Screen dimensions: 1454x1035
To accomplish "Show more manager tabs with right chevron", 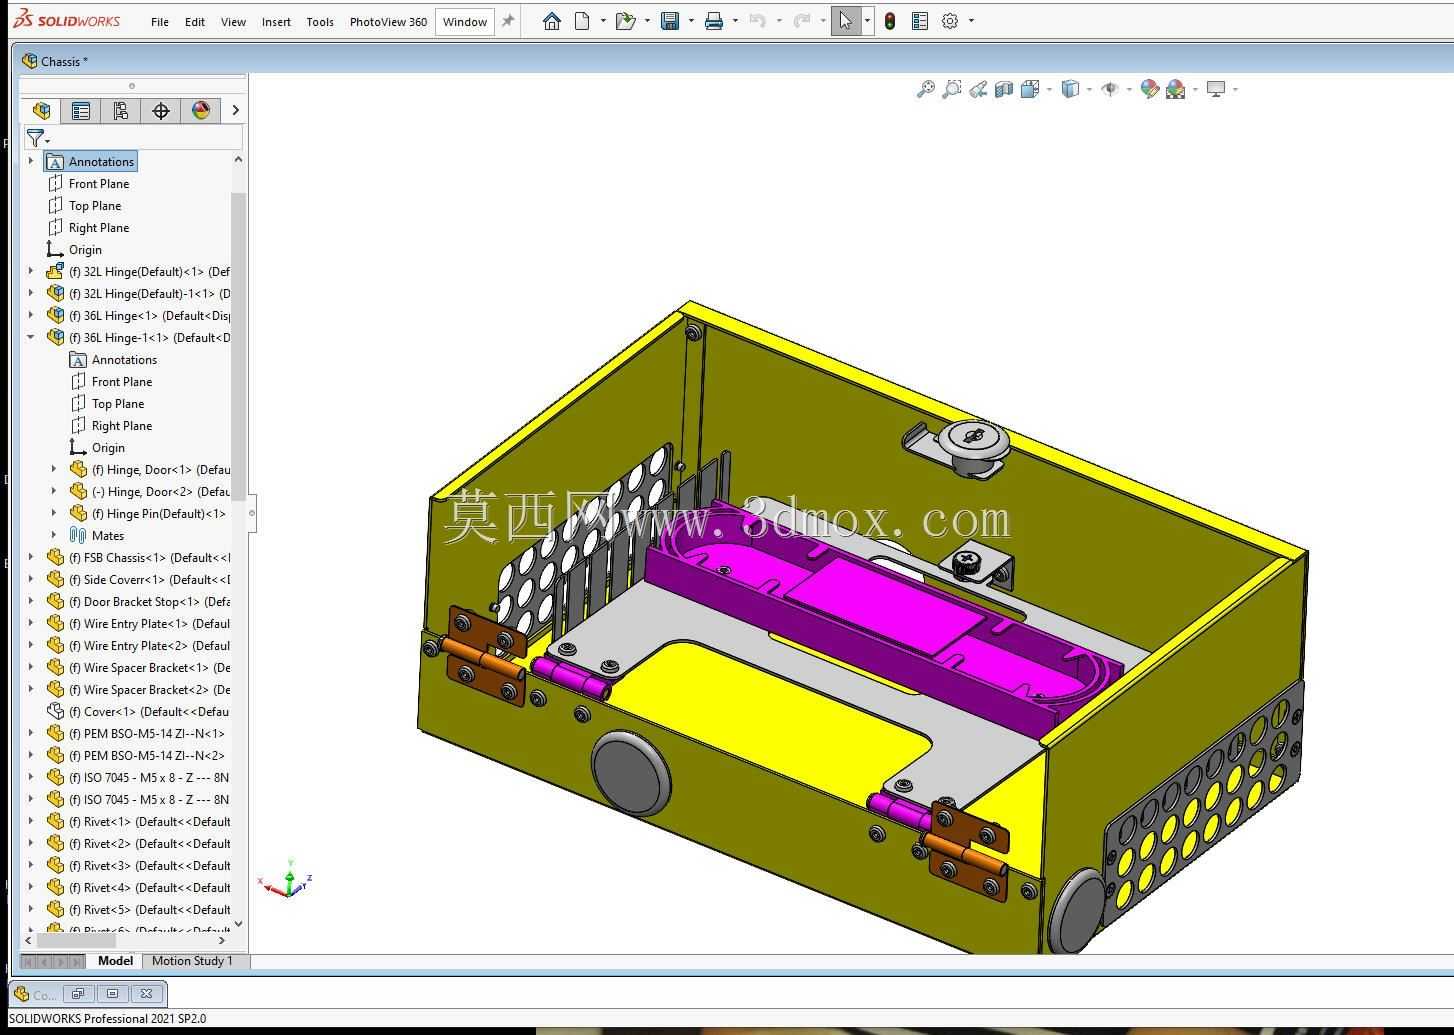I will 235,110.
